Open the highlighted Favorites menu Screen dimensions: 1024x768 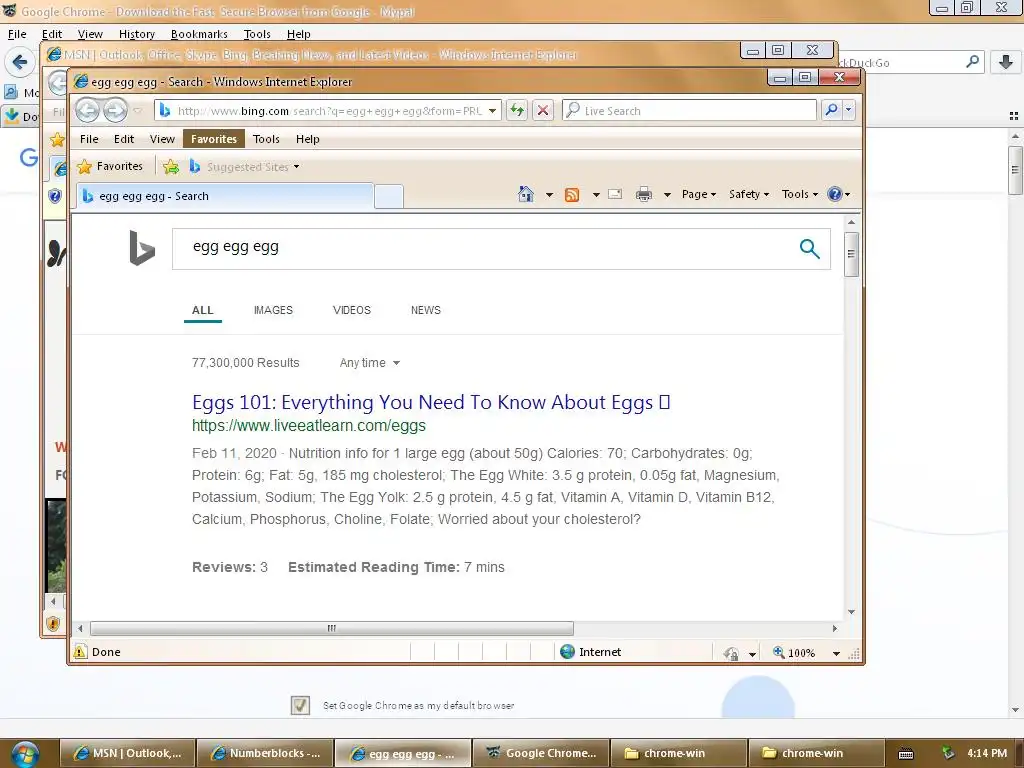(x=214, y=139)
